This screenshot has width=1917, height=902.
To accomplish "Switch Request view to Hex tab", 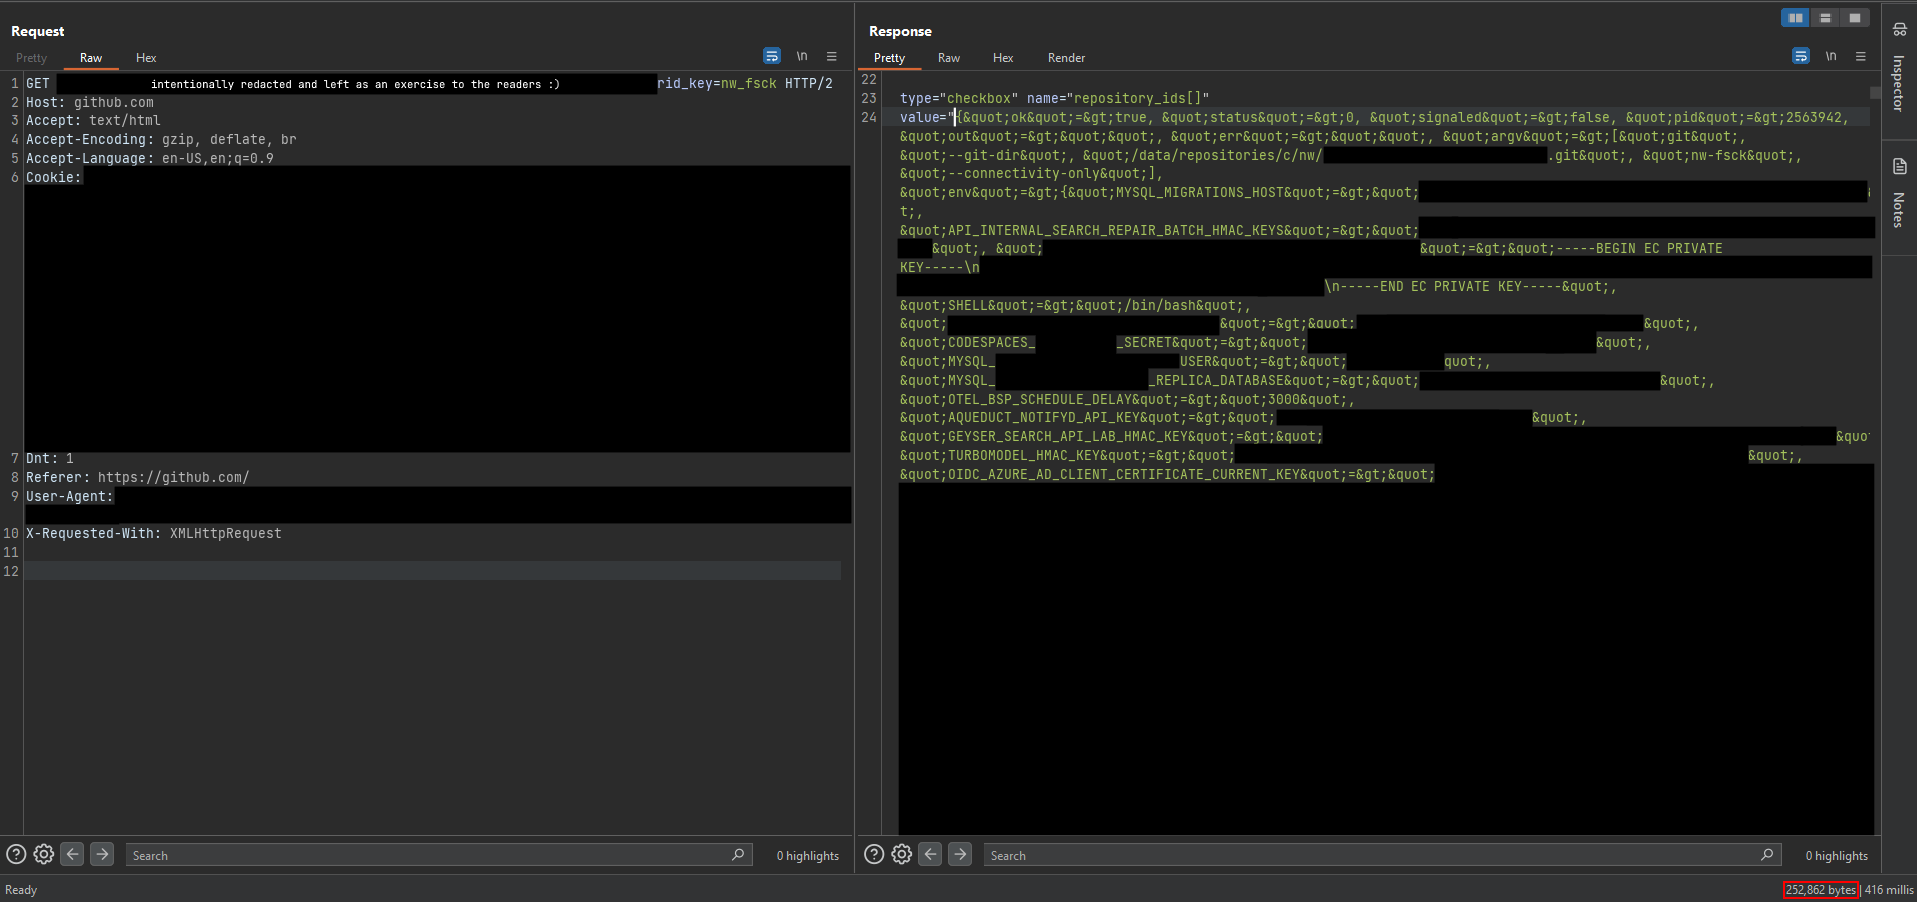I will [146, 58].
